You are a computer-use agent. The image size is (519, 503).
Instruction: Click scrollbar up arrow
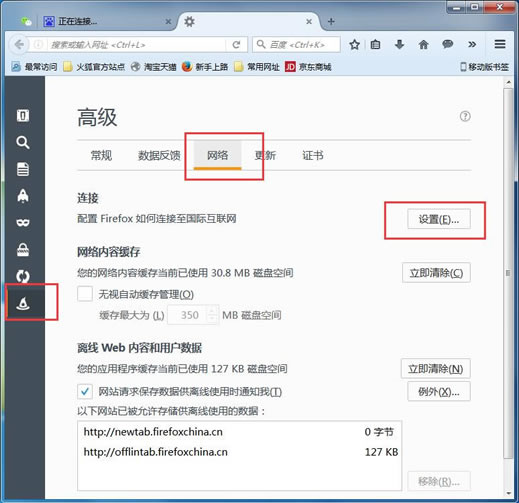click(508, 82)
